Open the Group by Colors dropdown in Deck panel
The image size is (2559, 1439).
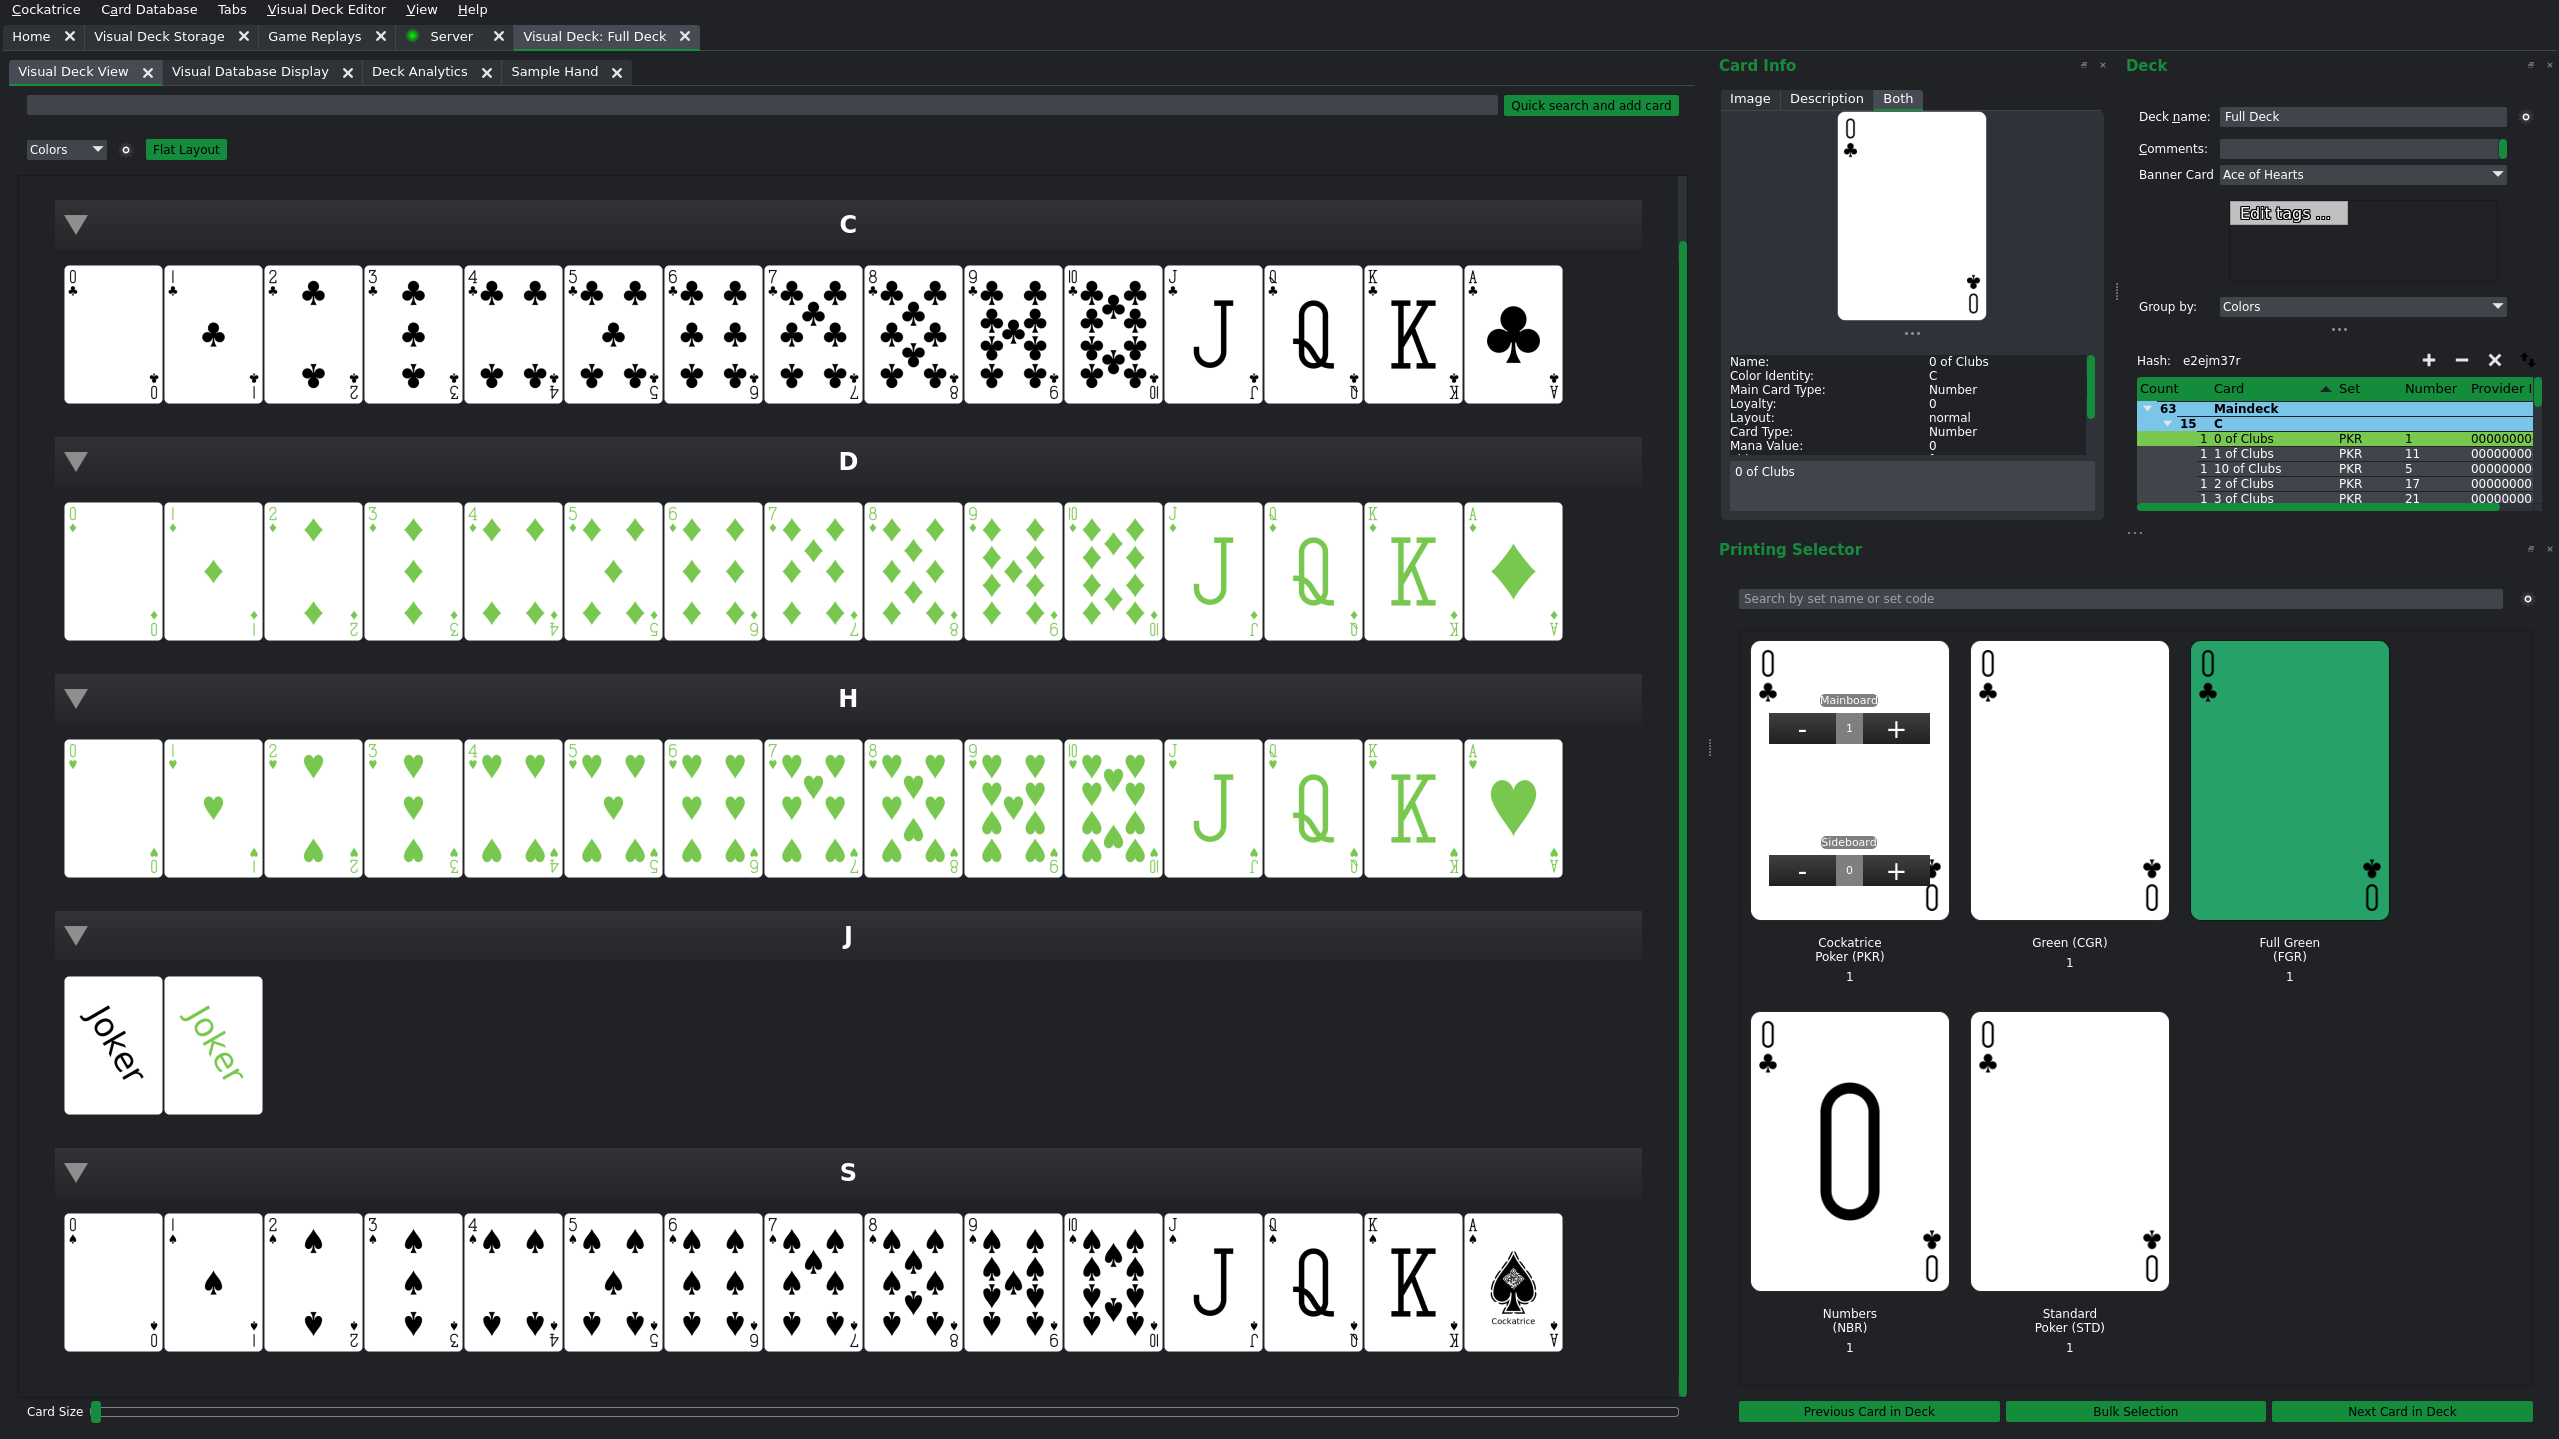click(2362, 307)
